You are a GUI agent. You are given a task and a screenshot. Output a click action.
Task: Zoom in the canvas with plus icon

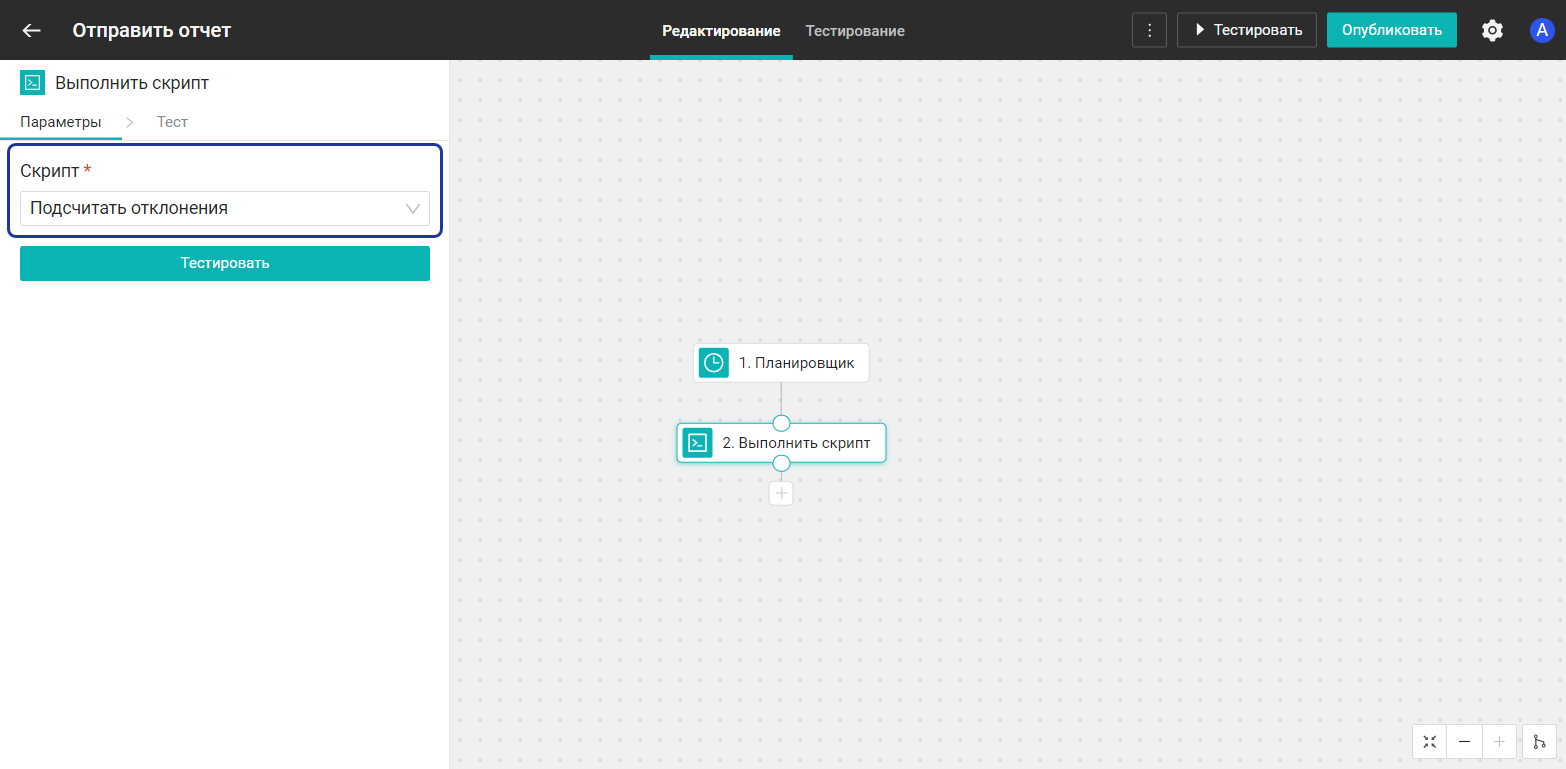[x=1498, y=741]
